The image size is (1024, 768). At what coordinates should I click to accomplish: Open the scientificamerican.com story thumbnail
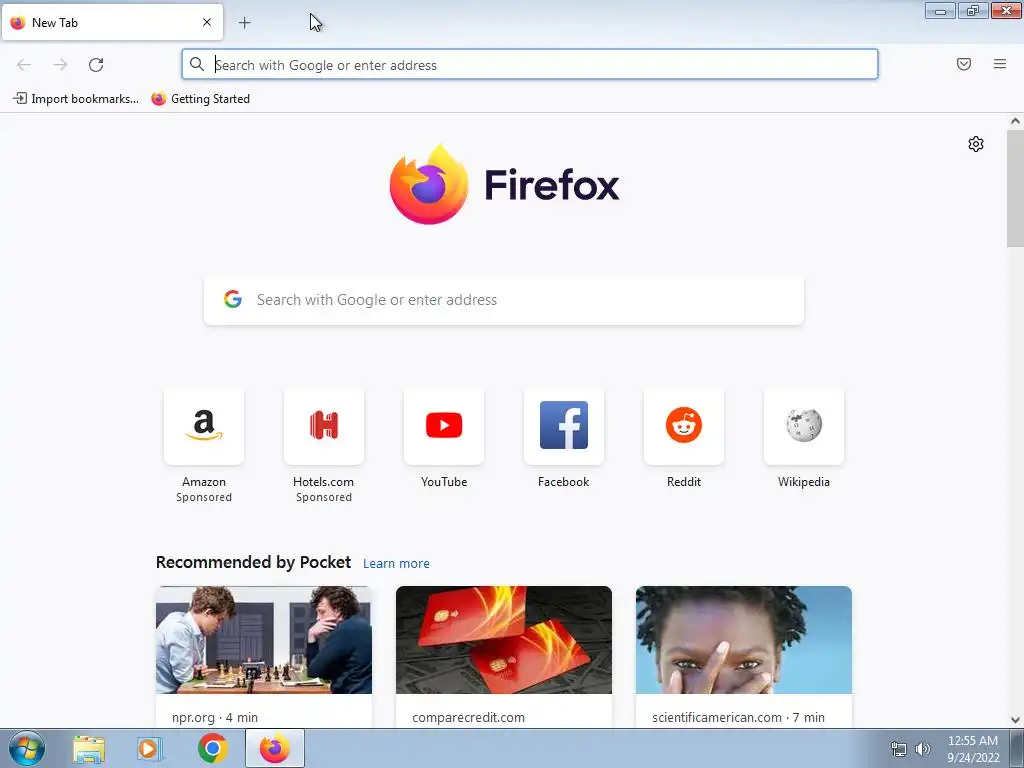(744, 640)
